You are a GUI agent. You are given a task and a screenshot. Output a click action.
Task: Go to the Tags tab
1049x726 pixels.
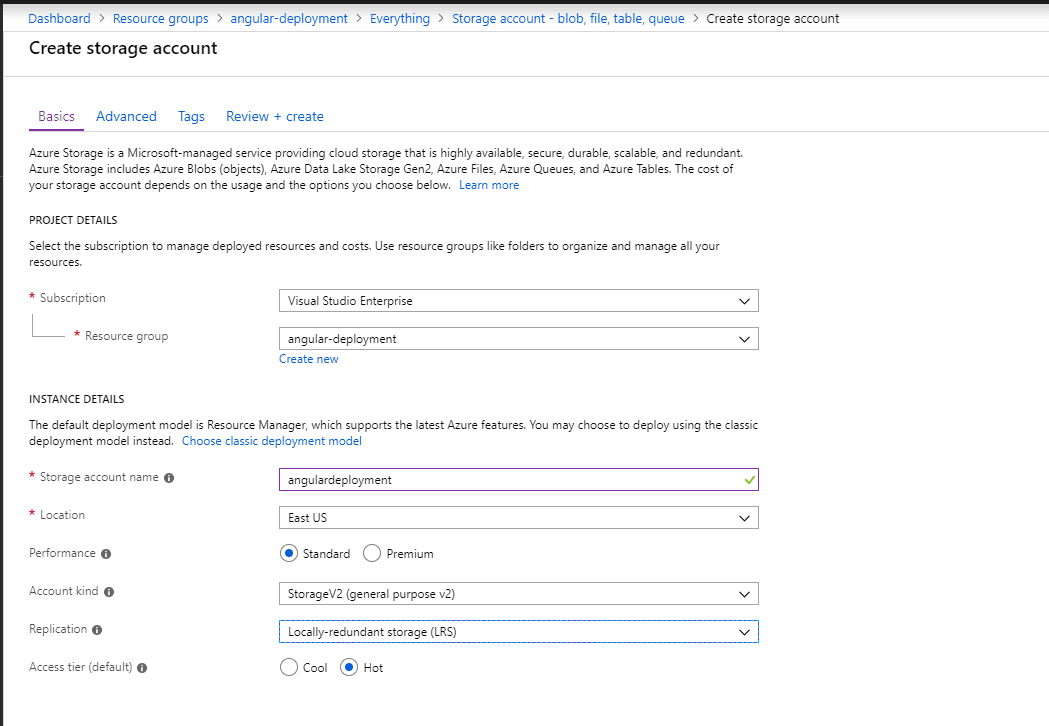pos(191,116)
